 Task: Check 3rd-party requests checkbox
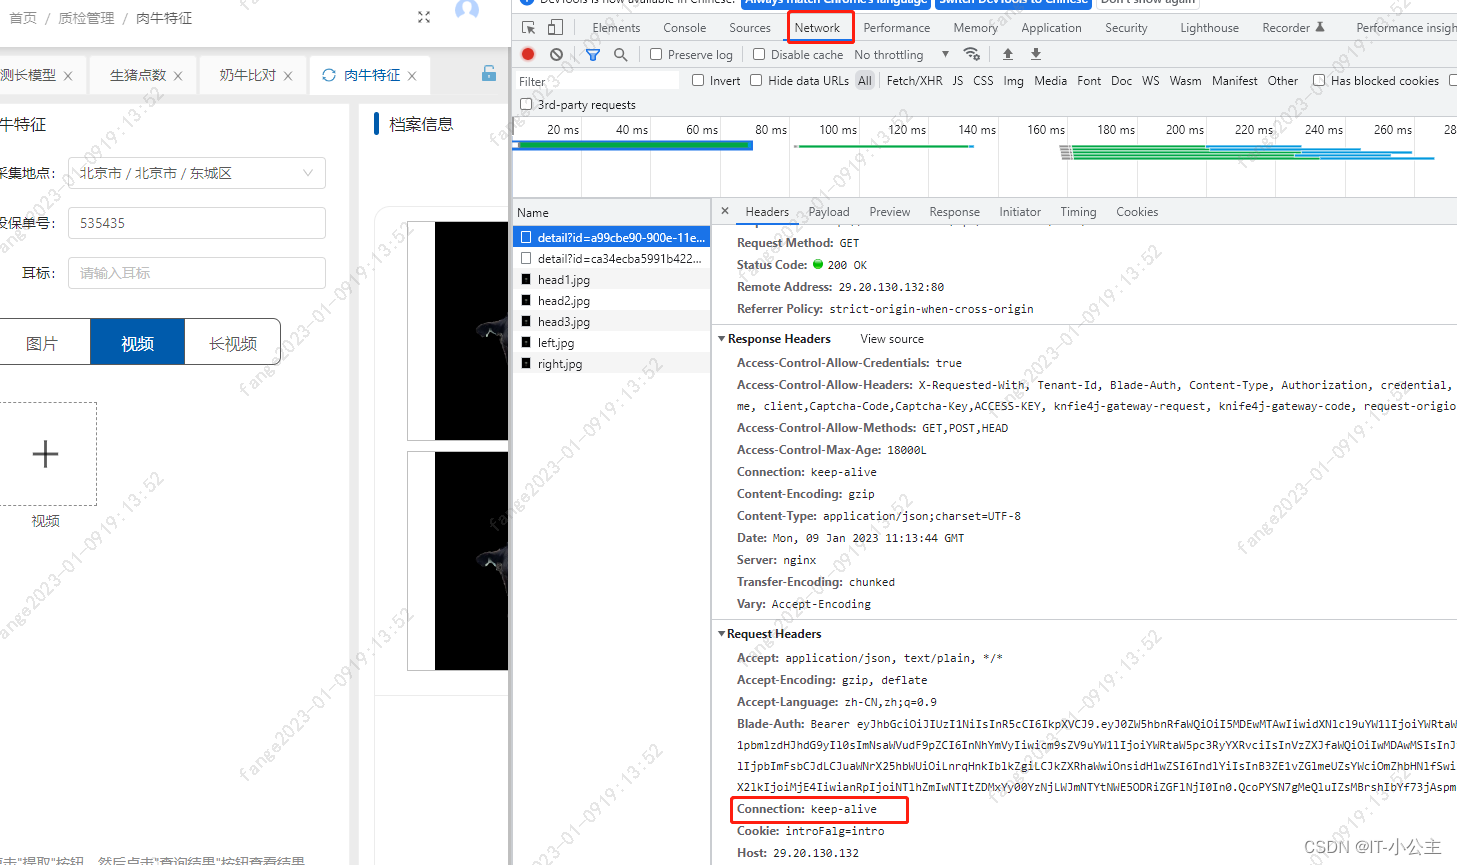pos(526,104)
